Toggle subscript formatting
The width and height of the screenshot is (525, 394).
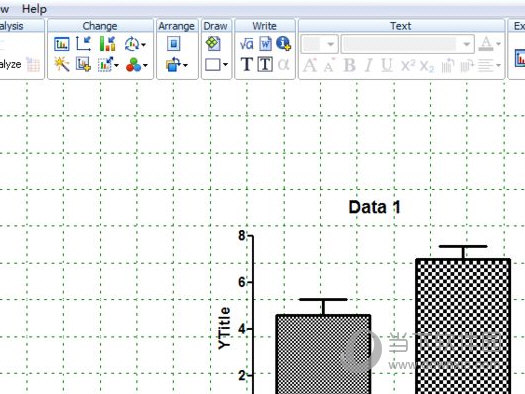[x=427, y=66]
